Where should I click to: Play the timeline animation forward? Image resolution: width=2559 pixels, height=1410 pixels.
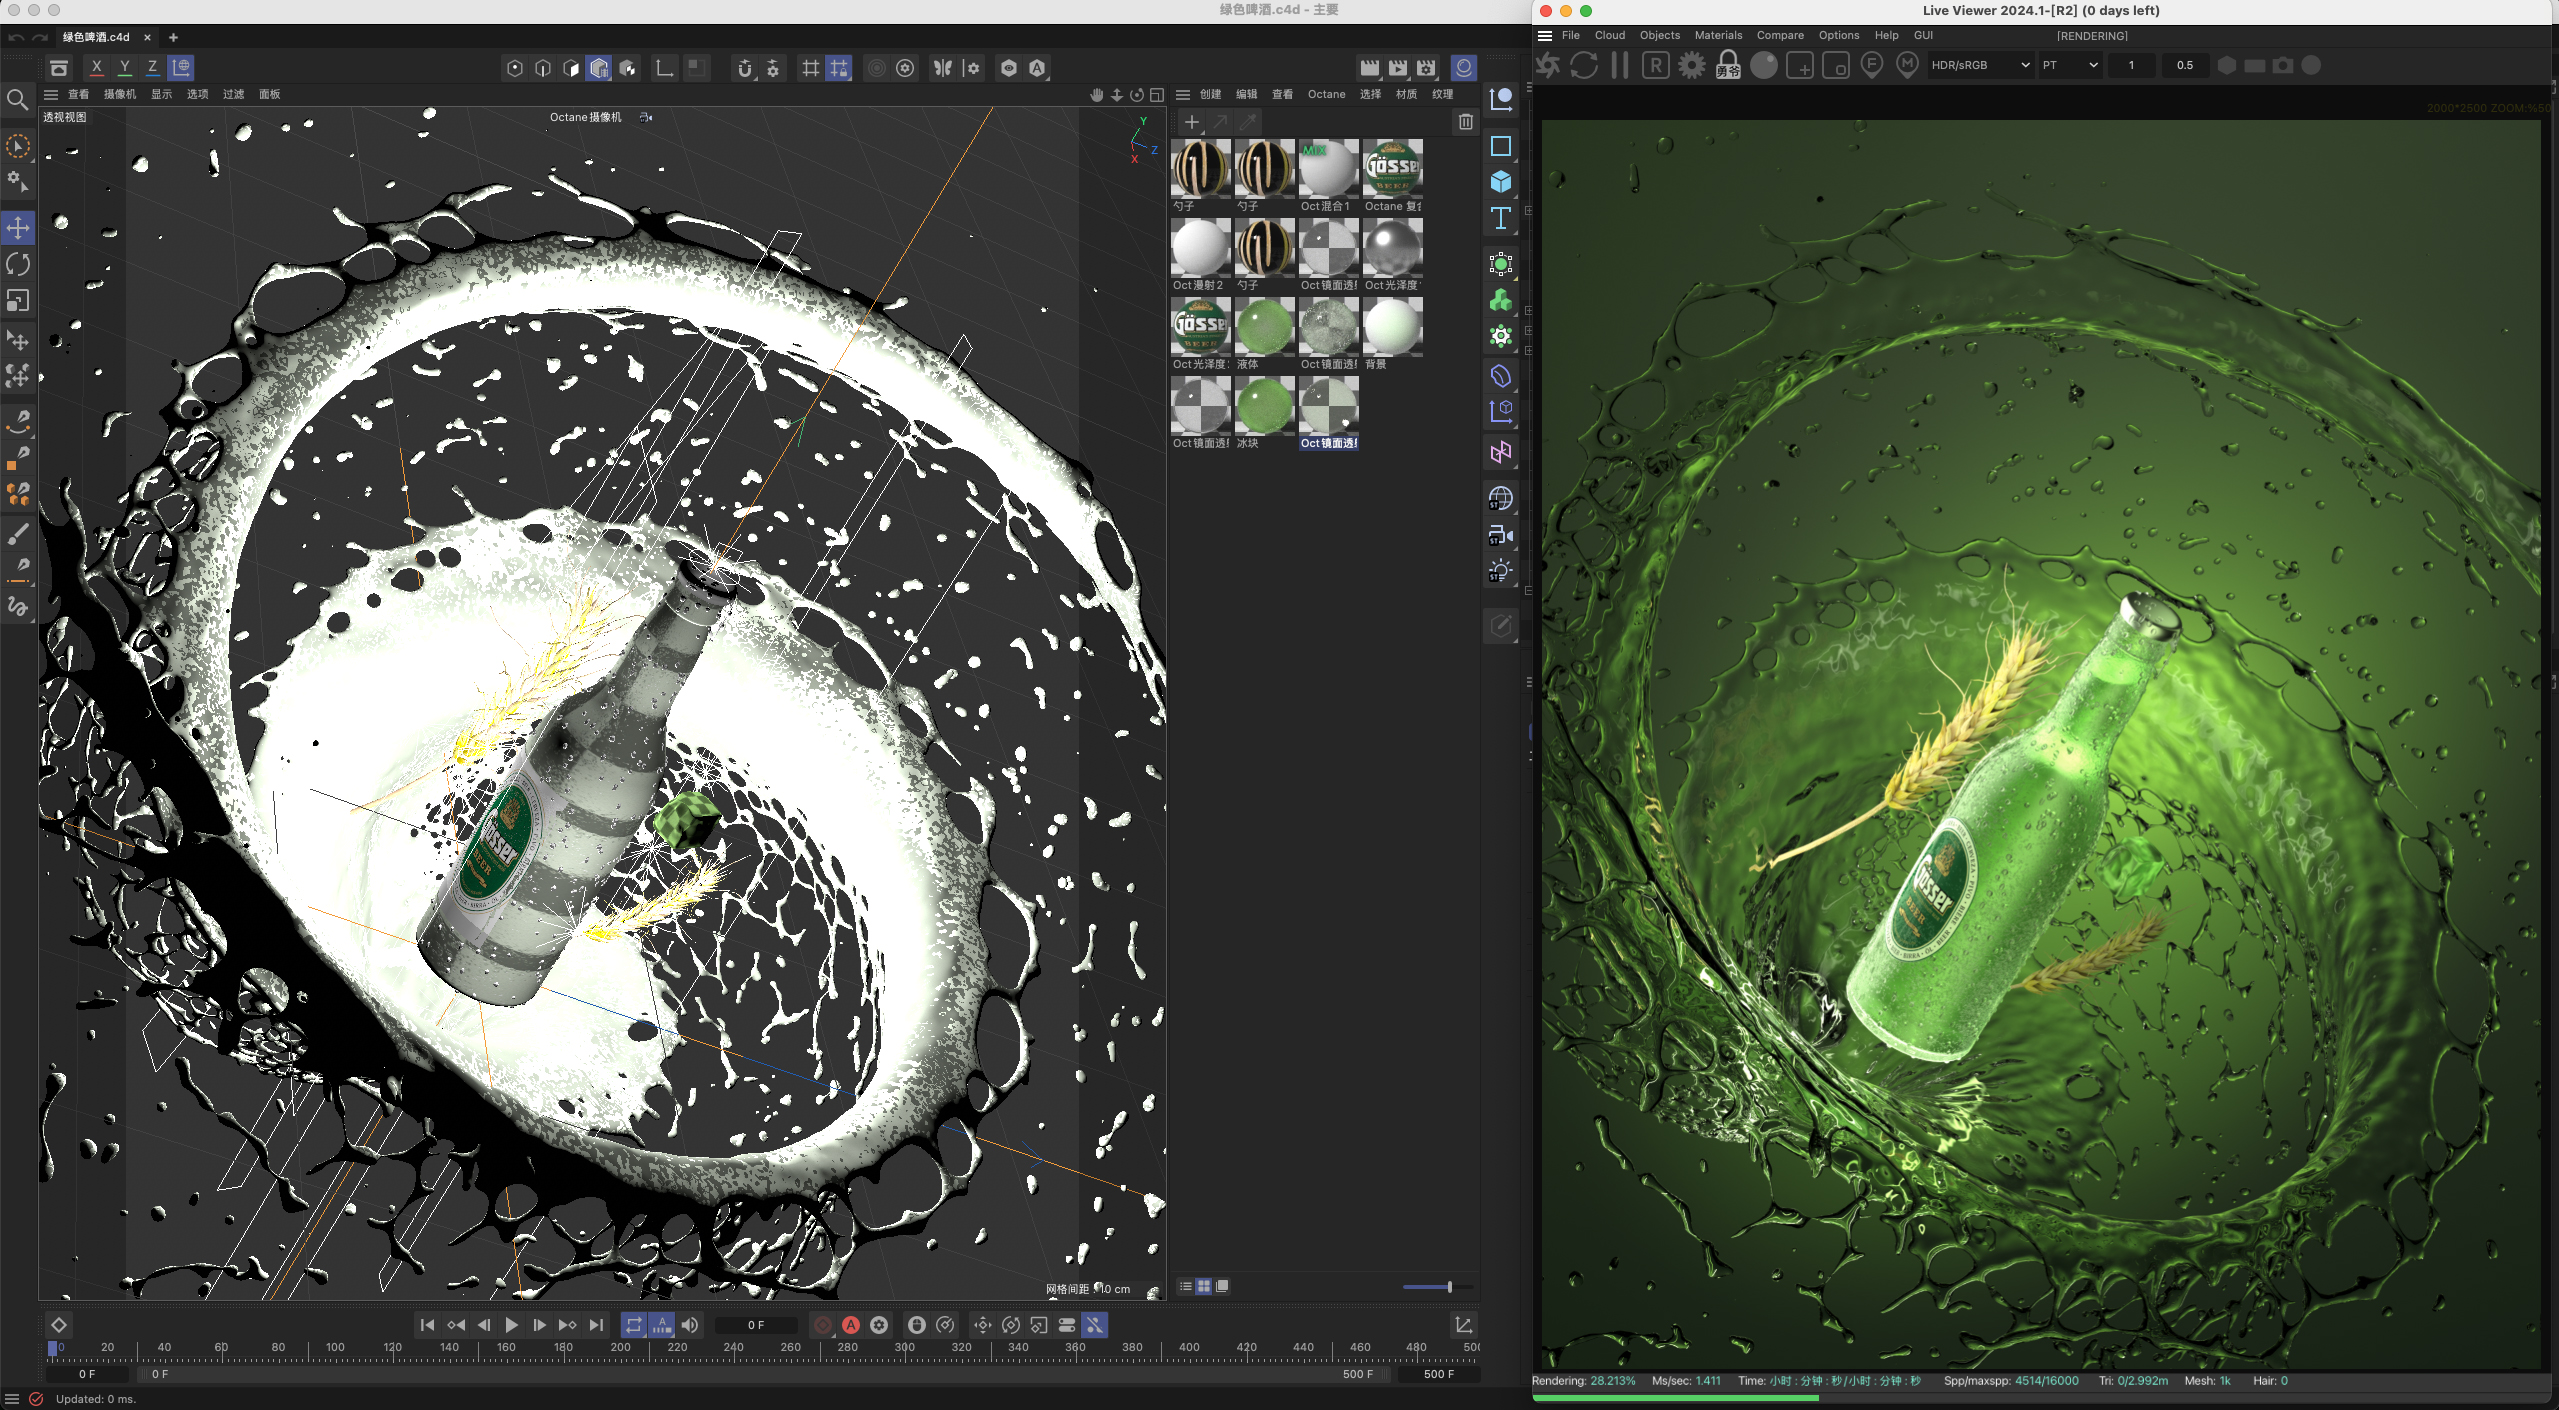pos(511,1325)
